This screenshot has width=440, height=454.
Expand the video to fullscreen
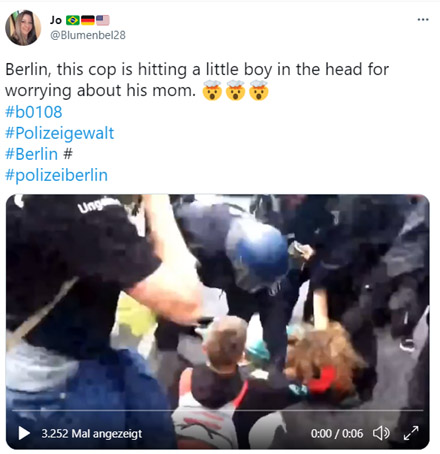pyautogui.click(x=411, y=433)
